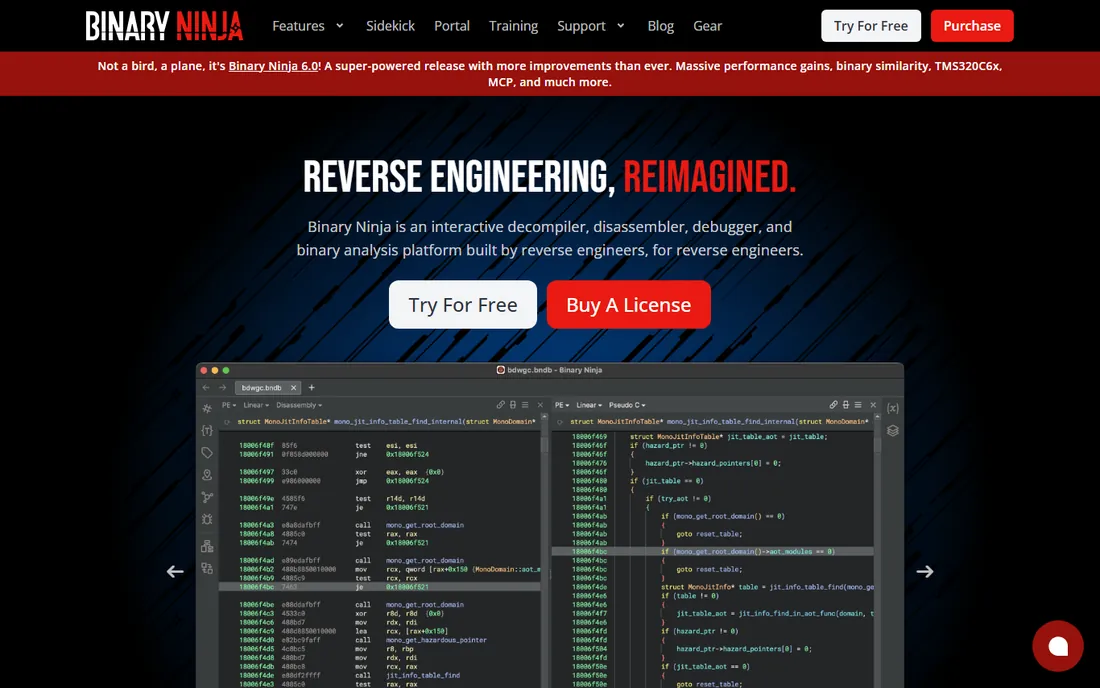Click the REVERSE ENGINEERING, REIMAGINED headline
This screenshot has height=688, width=1100.
(549, 177)
